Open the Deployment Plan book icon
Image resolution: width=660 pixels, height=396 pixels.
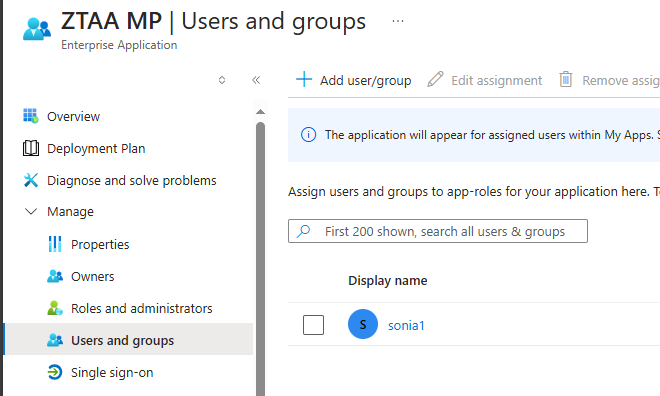31,148
